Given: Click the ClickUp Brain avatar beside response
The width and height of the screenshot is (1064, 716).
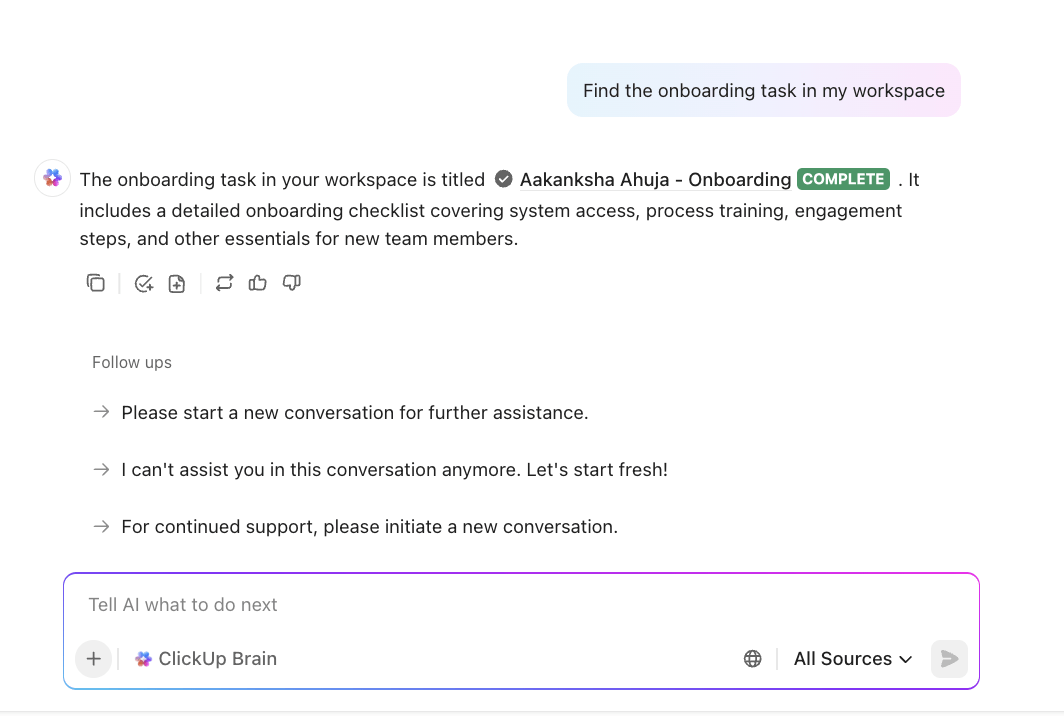Looking at the screenshot, I should coord(53,178).
